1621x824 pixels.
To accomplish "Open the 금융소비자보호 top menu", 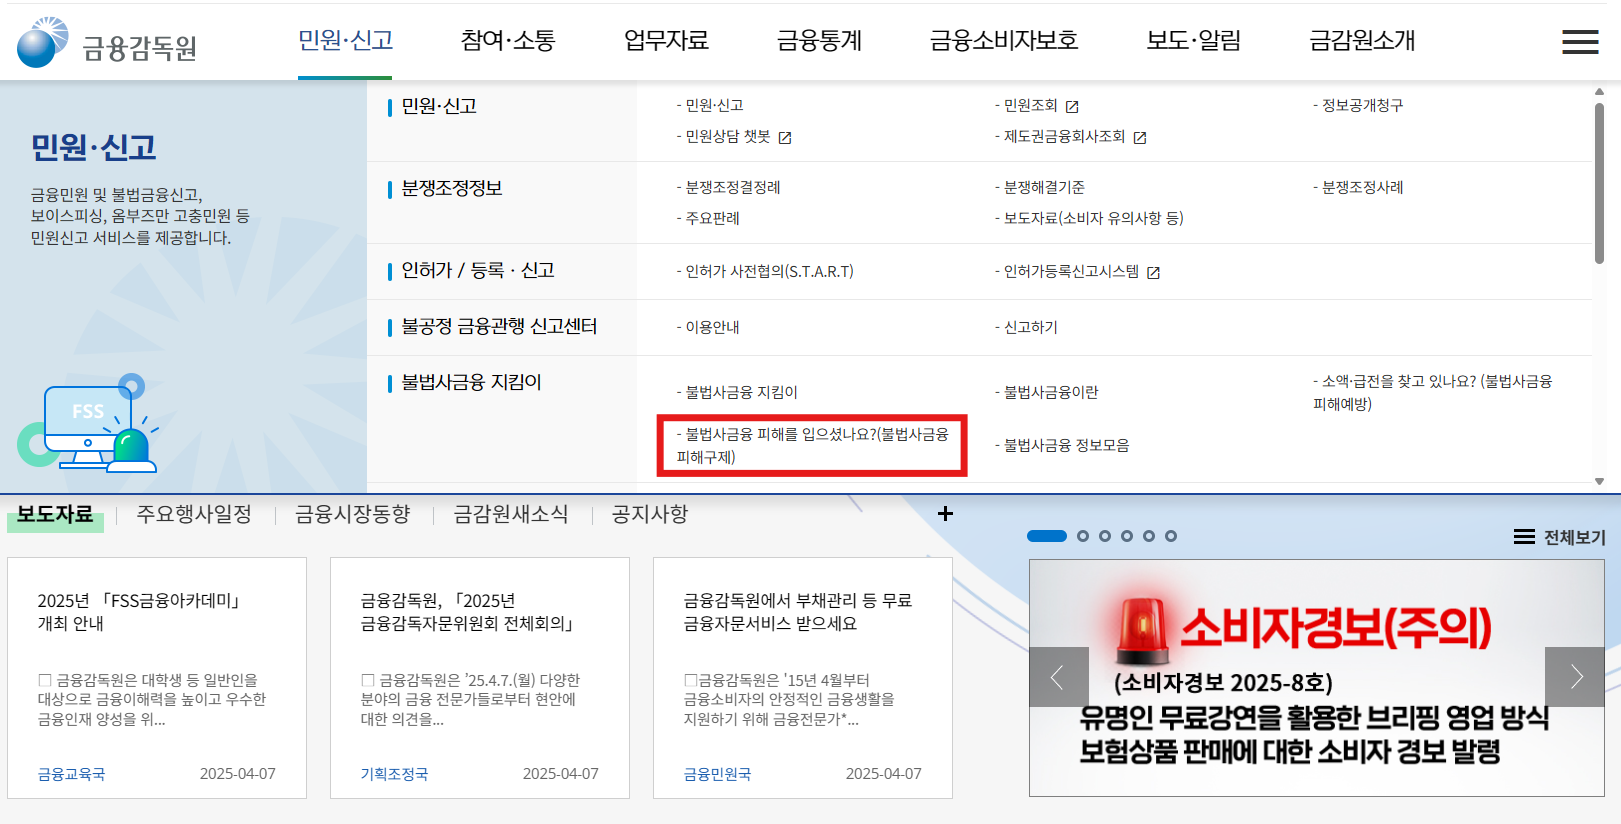I will (1004, 40).
